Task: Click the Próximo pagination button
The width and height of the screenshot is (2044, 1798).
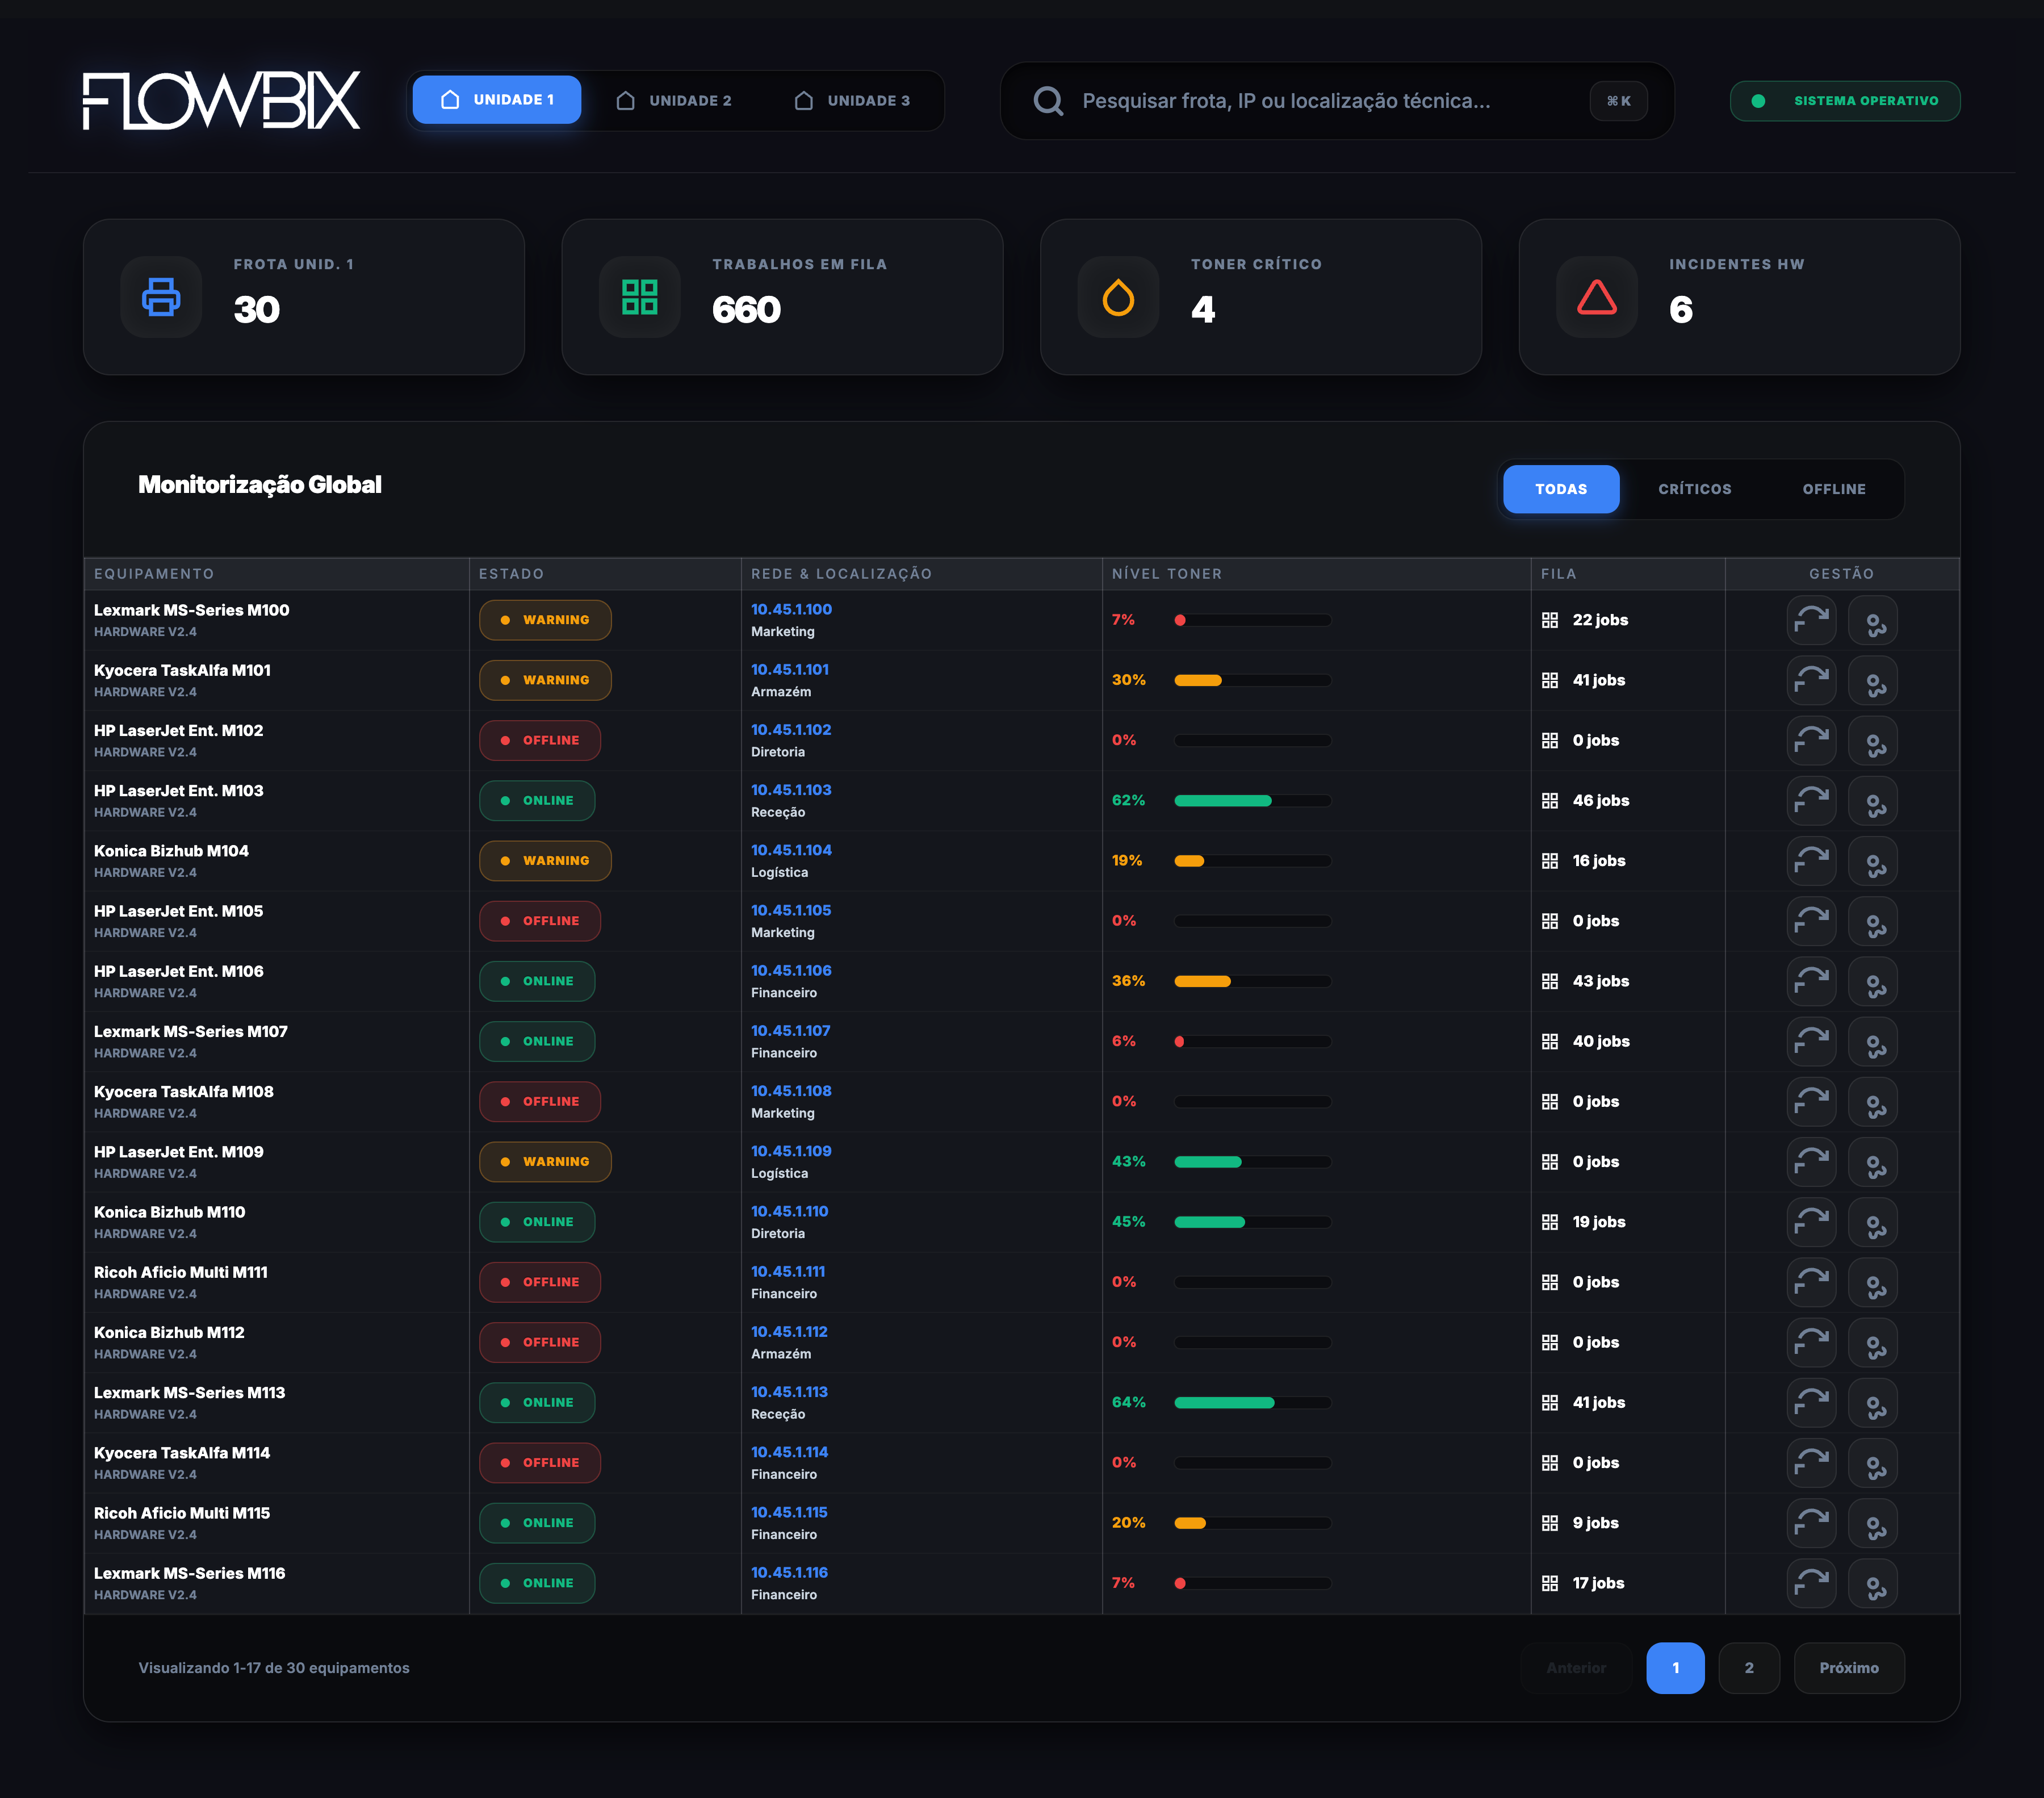Action: [x=1849, y=1668]
